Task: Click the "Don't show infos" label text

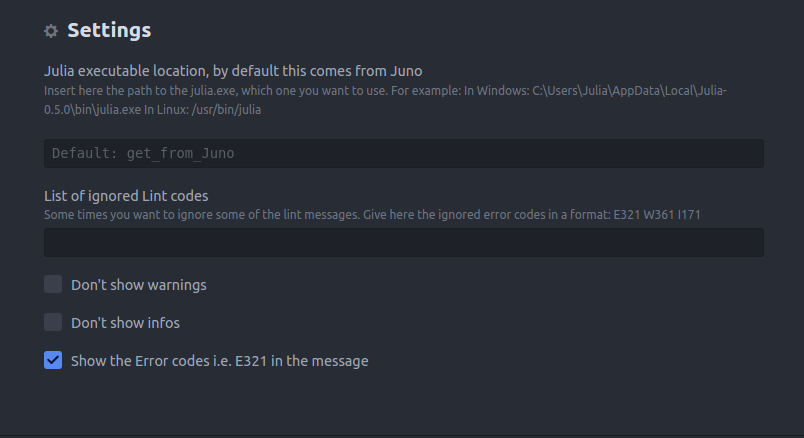Action: click(x=125, y=323)
